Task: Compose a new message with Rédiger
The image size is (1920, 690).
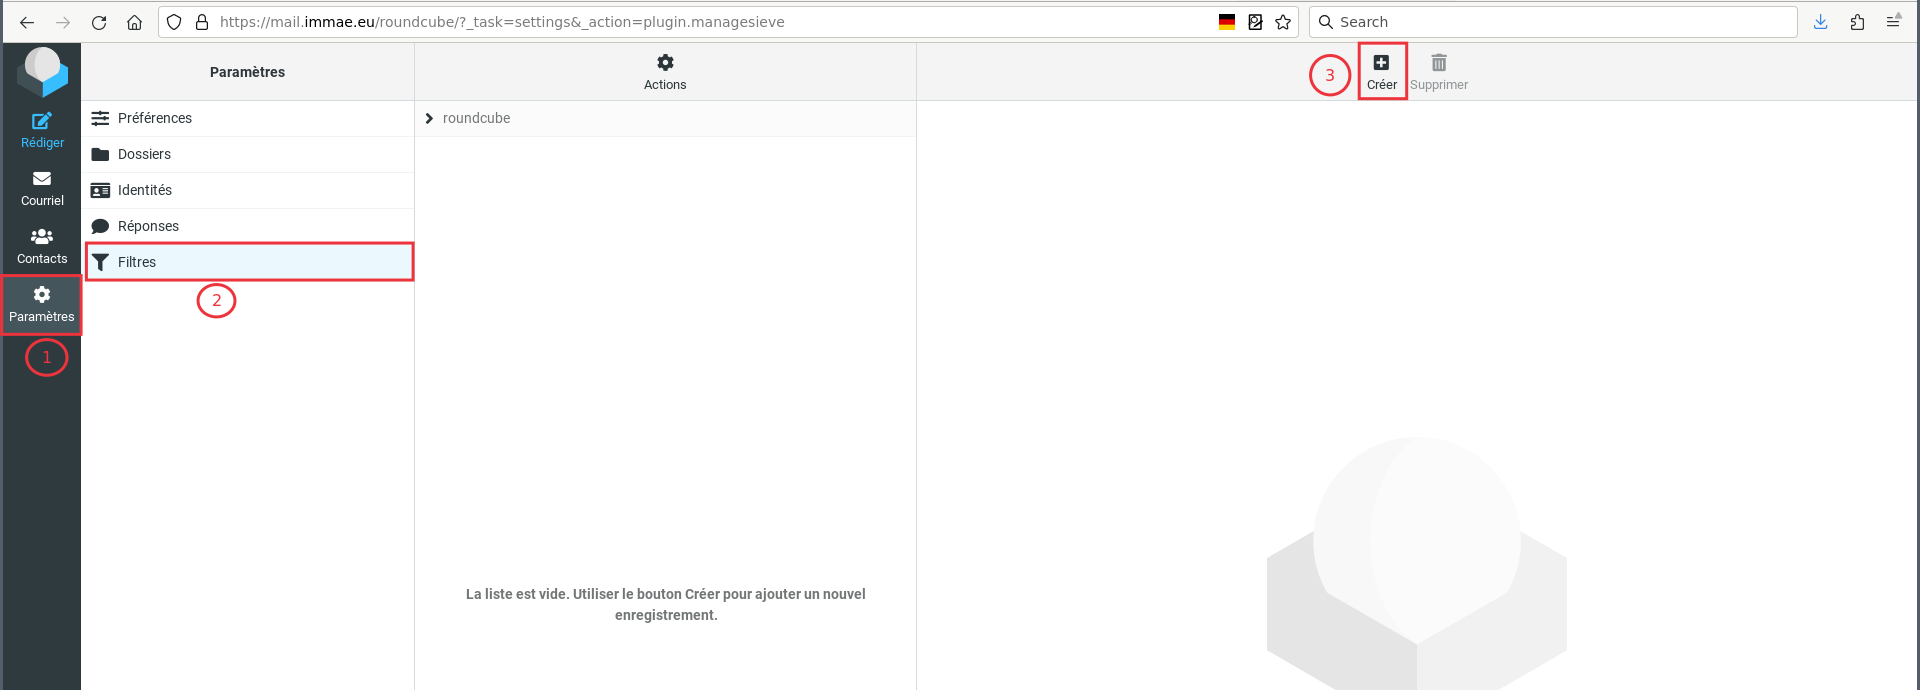Action: point(42,130)
